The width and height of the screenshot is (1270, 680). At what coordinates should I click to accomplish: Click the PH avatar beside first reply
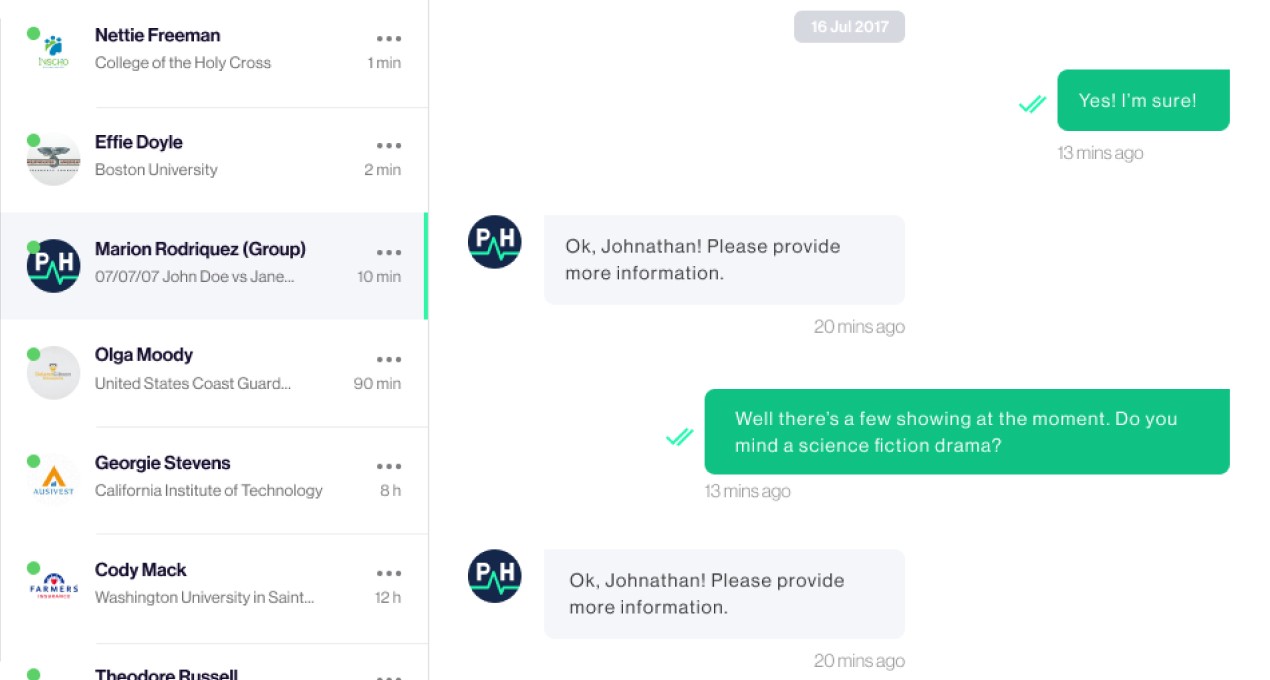click(495, 242)
